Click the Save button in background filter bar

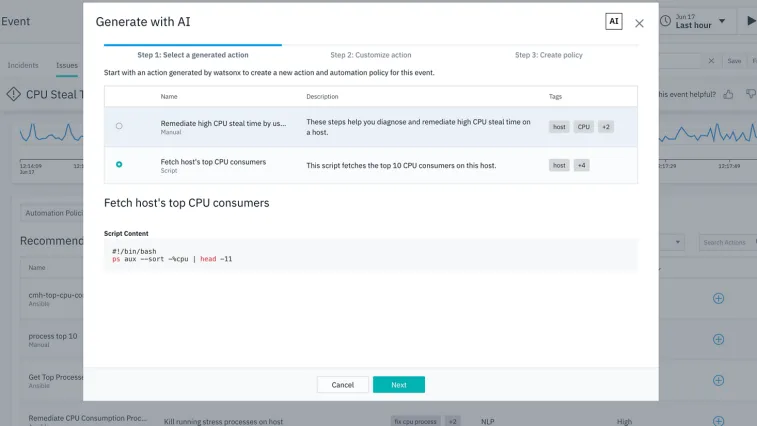point(734,61)
